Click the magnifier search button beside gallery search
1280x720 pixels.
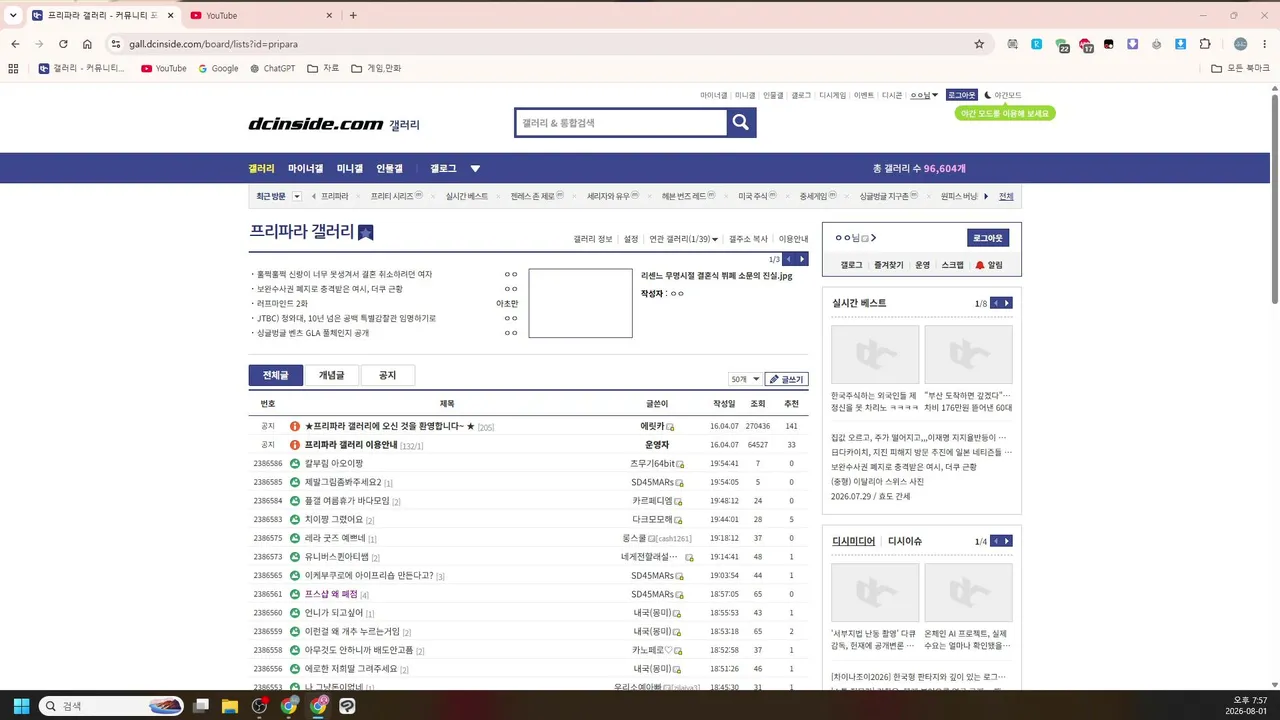click(x=741, y=122)
